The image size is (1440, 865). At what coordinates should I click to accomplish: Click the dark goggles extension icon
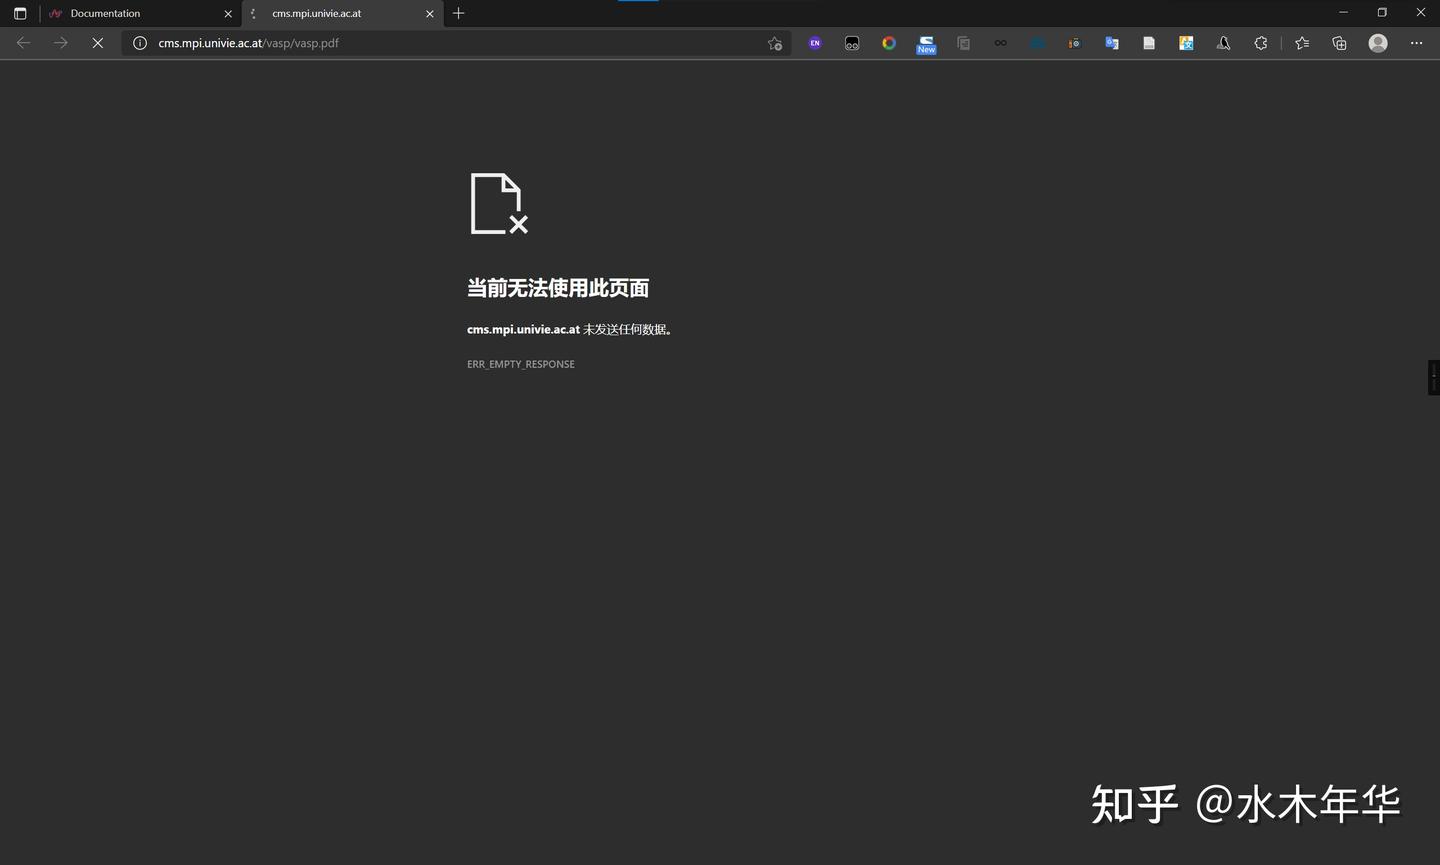click(x=851, y=43)
